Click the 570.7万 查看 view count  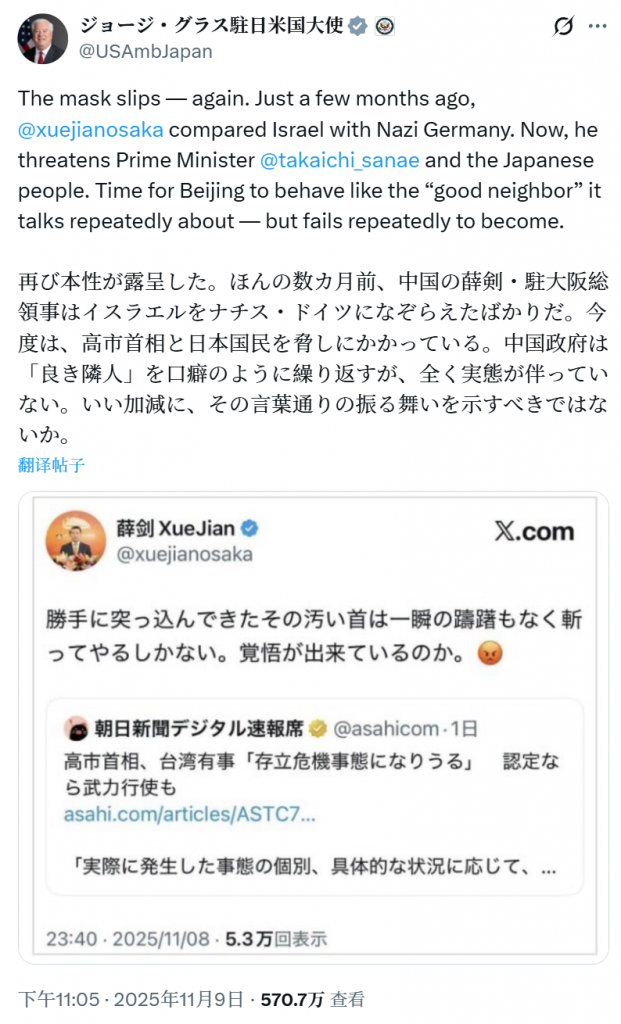(312, 998)
